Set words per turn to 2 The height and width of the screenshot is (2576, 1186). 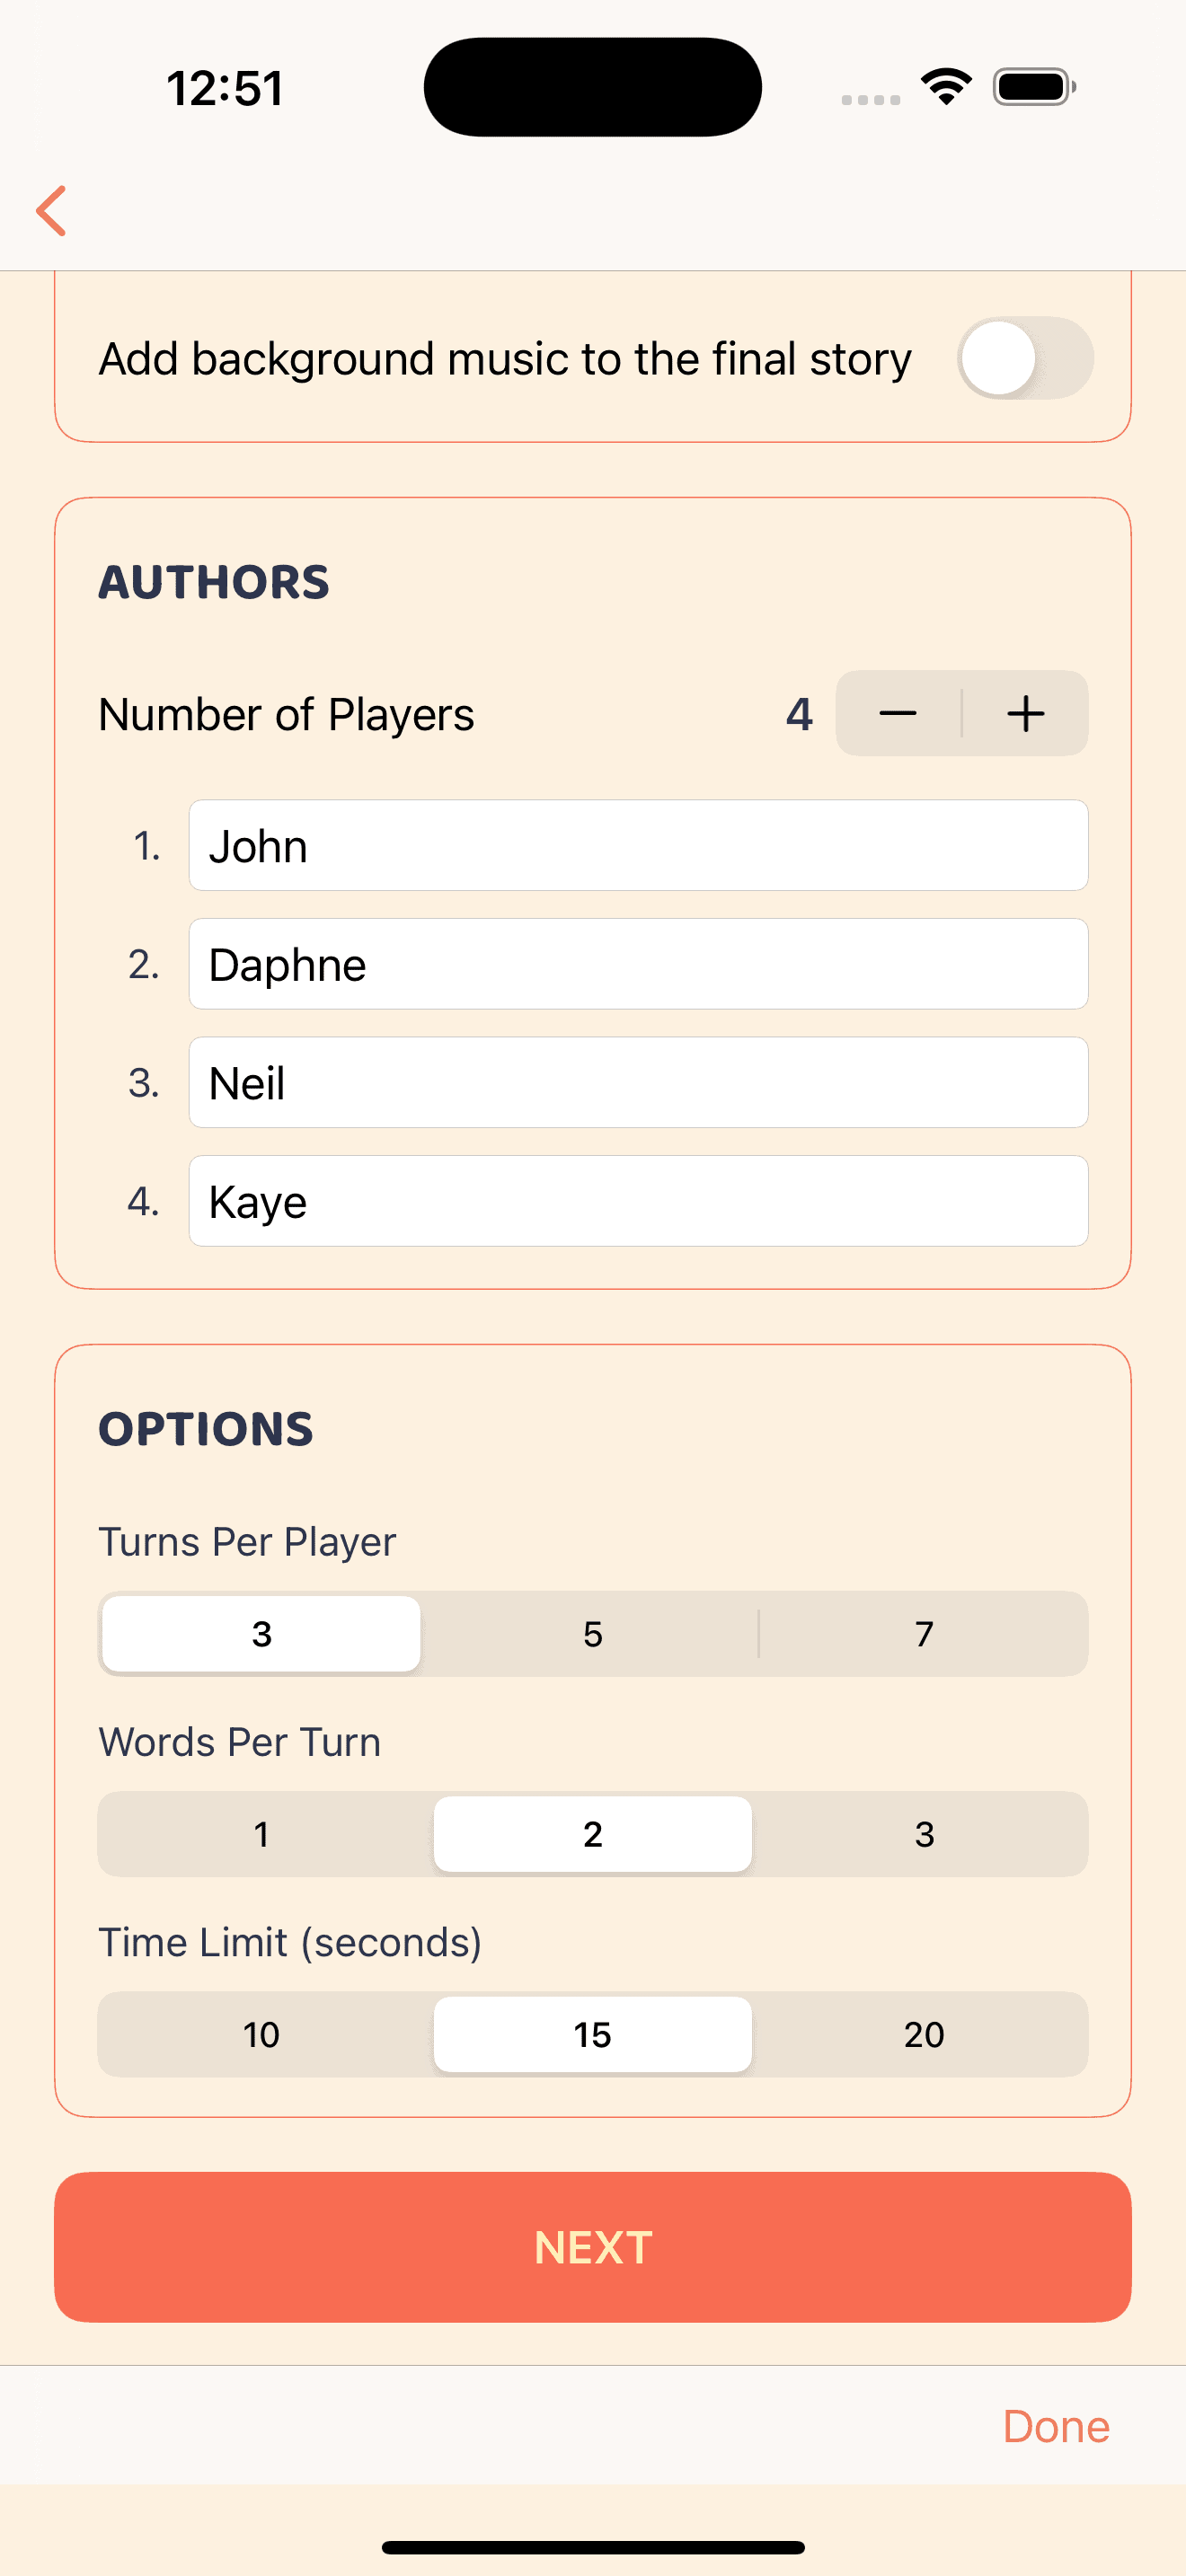tap(593, 1834)
